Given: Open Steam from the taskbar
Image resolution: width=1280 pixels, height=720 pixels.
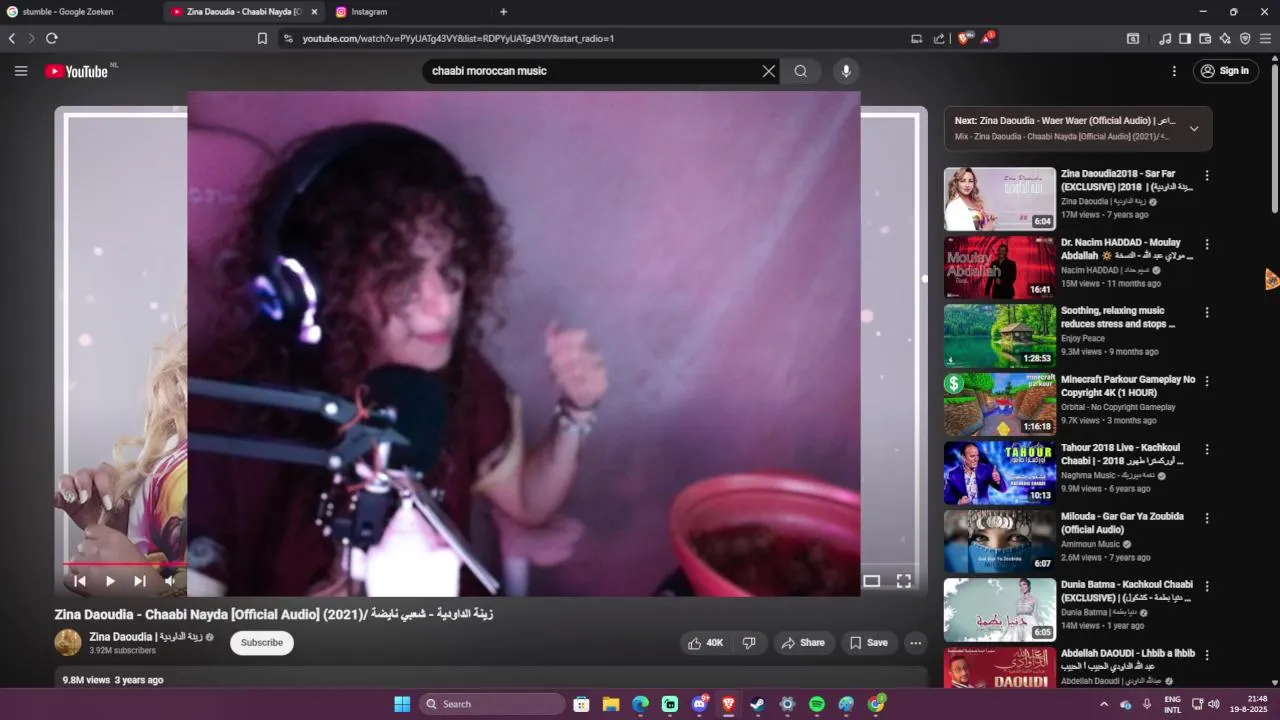Looking at the screenshot, I should tap(758, 704).
